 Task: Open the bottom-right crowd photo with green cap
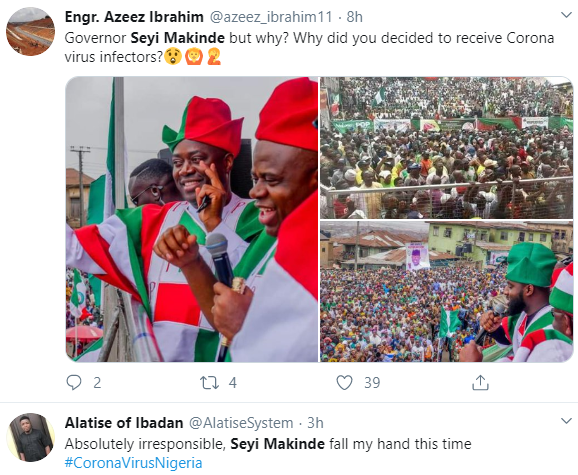[x=446, y=291]
